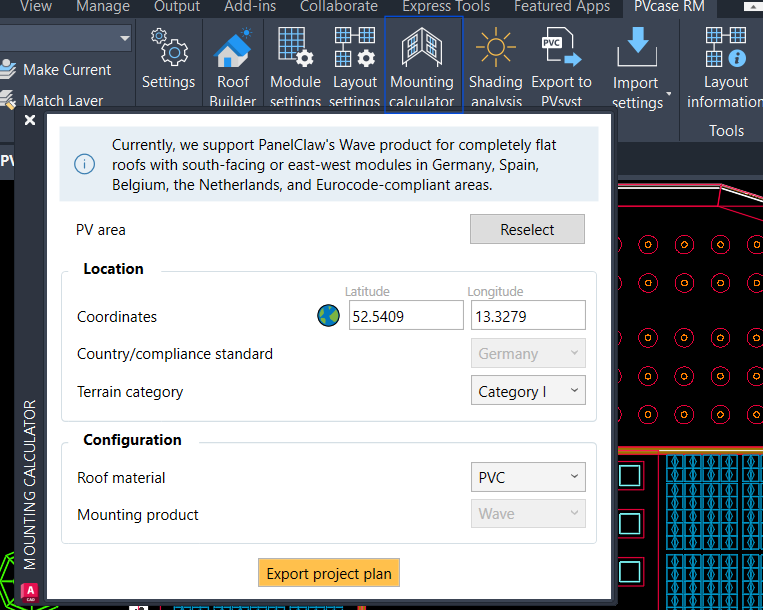The image size is (763, 610).
Task: Click the Latitude input field
Action: (x=405, y=316)
